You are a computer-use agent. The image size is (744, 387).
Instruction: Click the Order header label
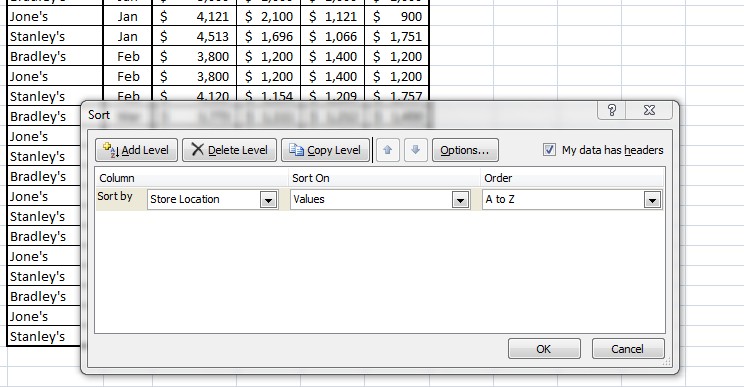pyautogui.click(x=498, y=178)
